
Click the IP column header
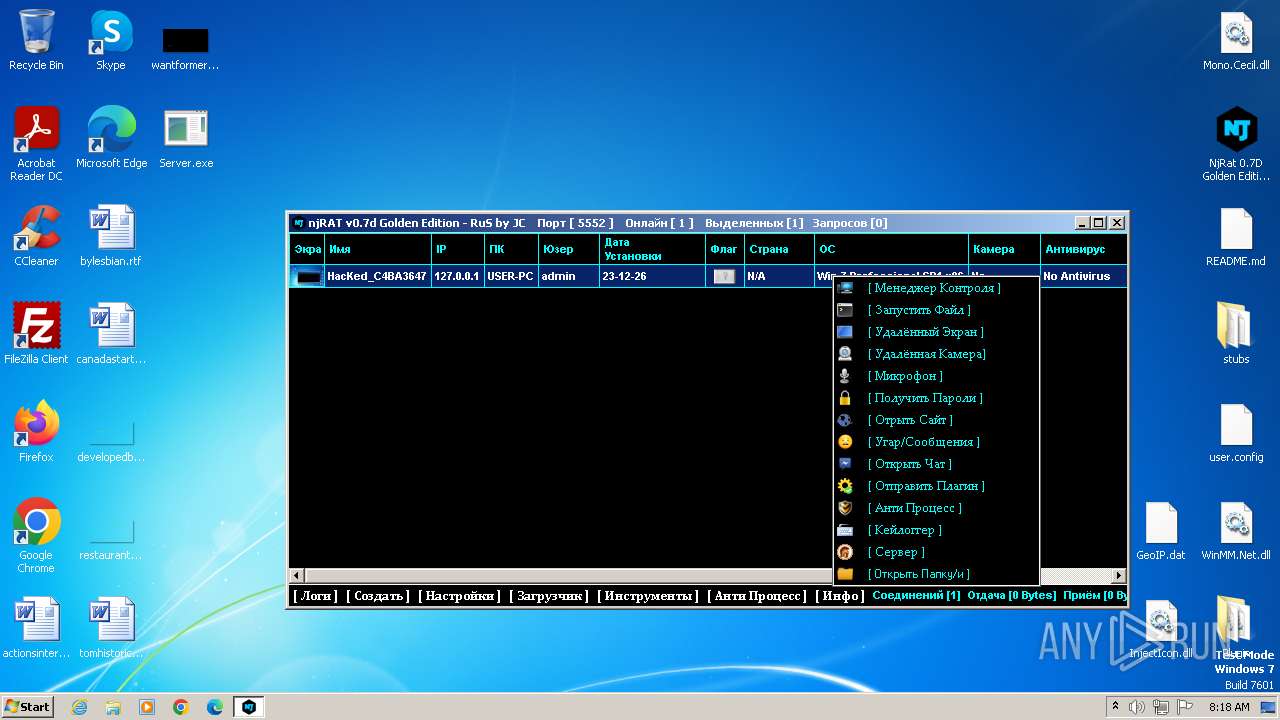click(x=457, y=249)
